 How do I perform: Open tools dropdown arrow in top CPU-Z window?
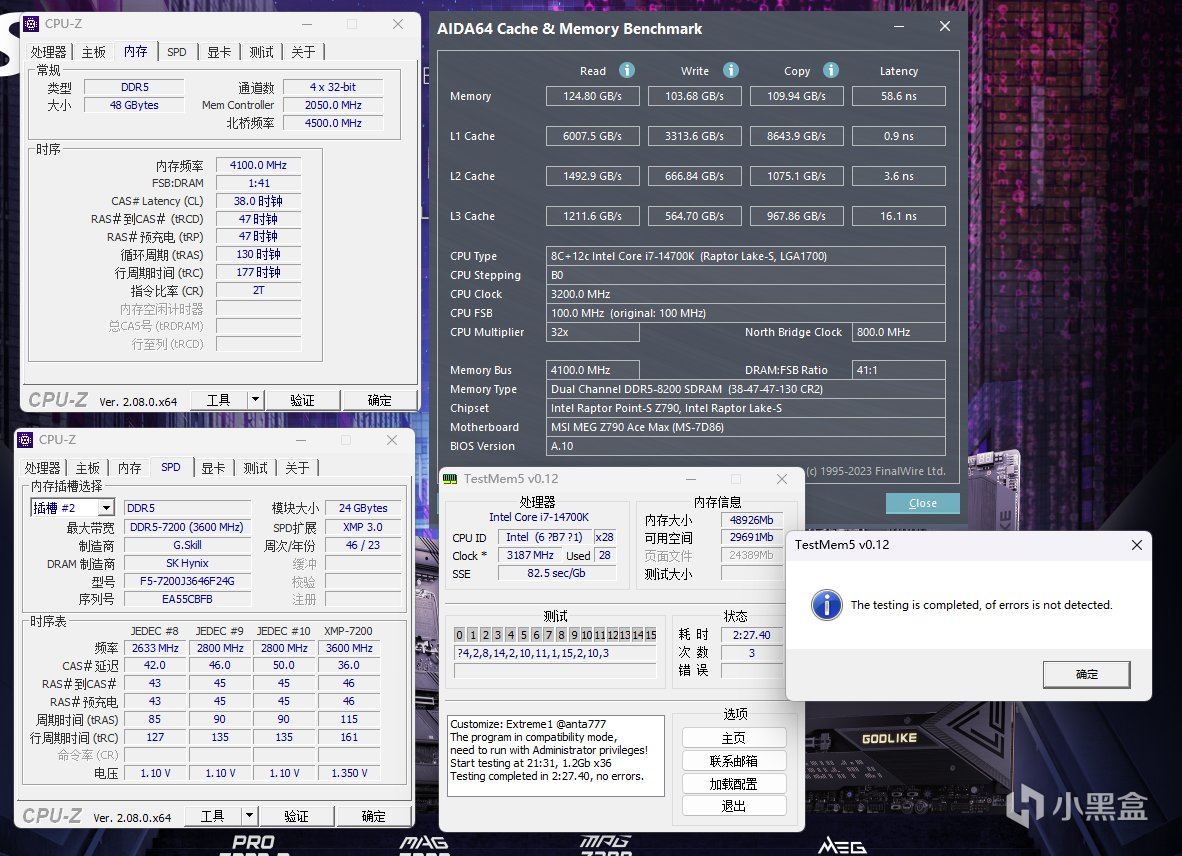256,400
